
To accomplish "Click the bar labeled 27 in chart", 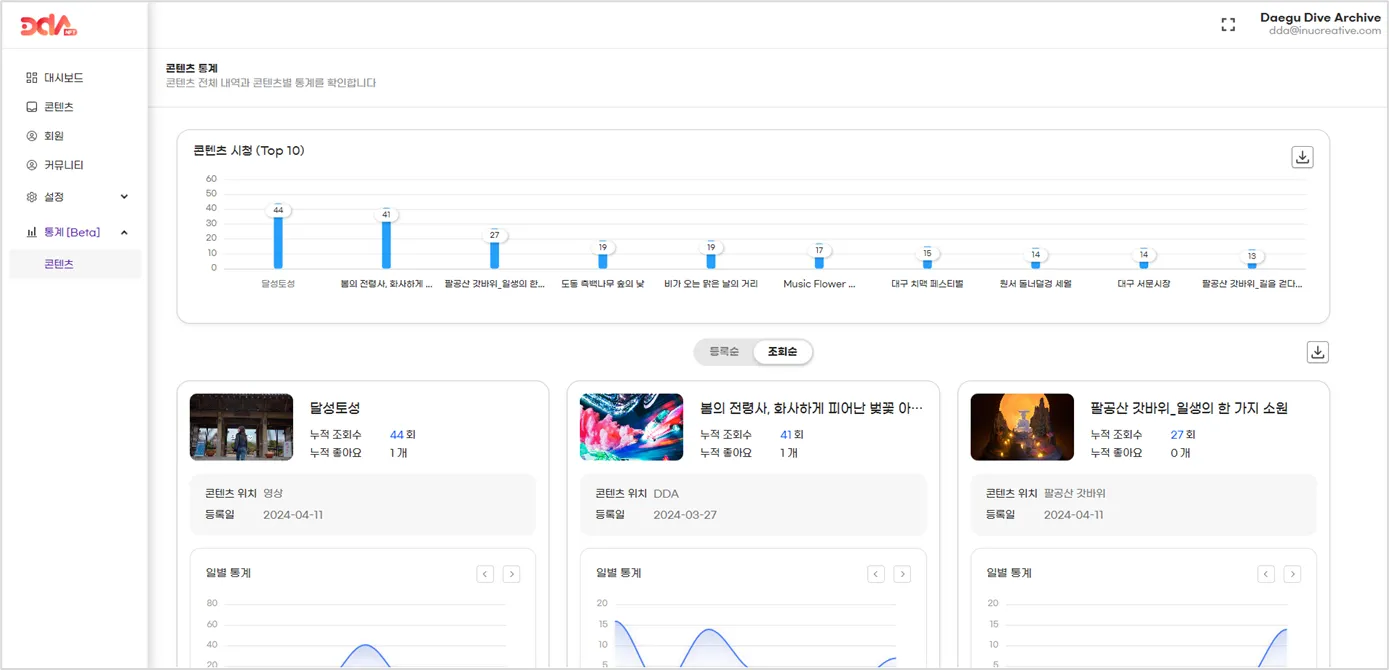I will pyautogui.click(x=494, y=255).
